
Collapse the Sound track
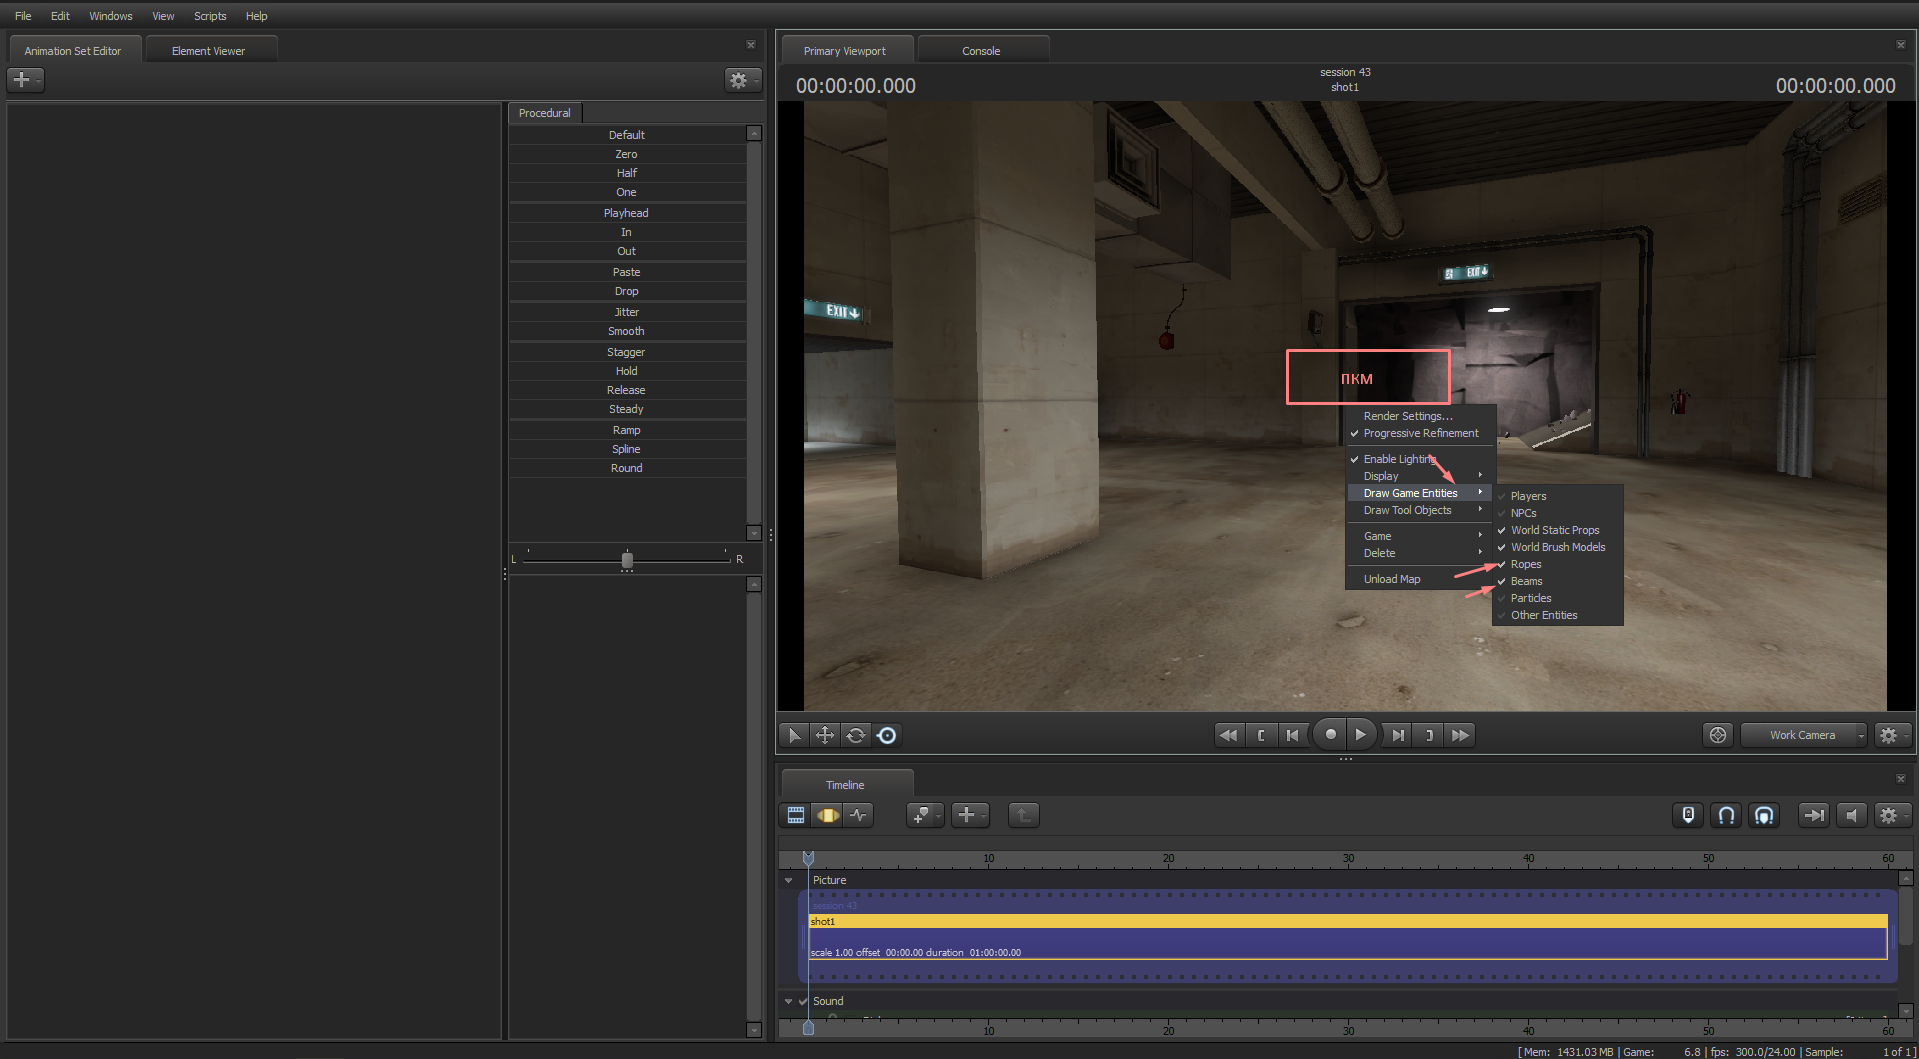pyautogui.click(x=789, y=1001)
